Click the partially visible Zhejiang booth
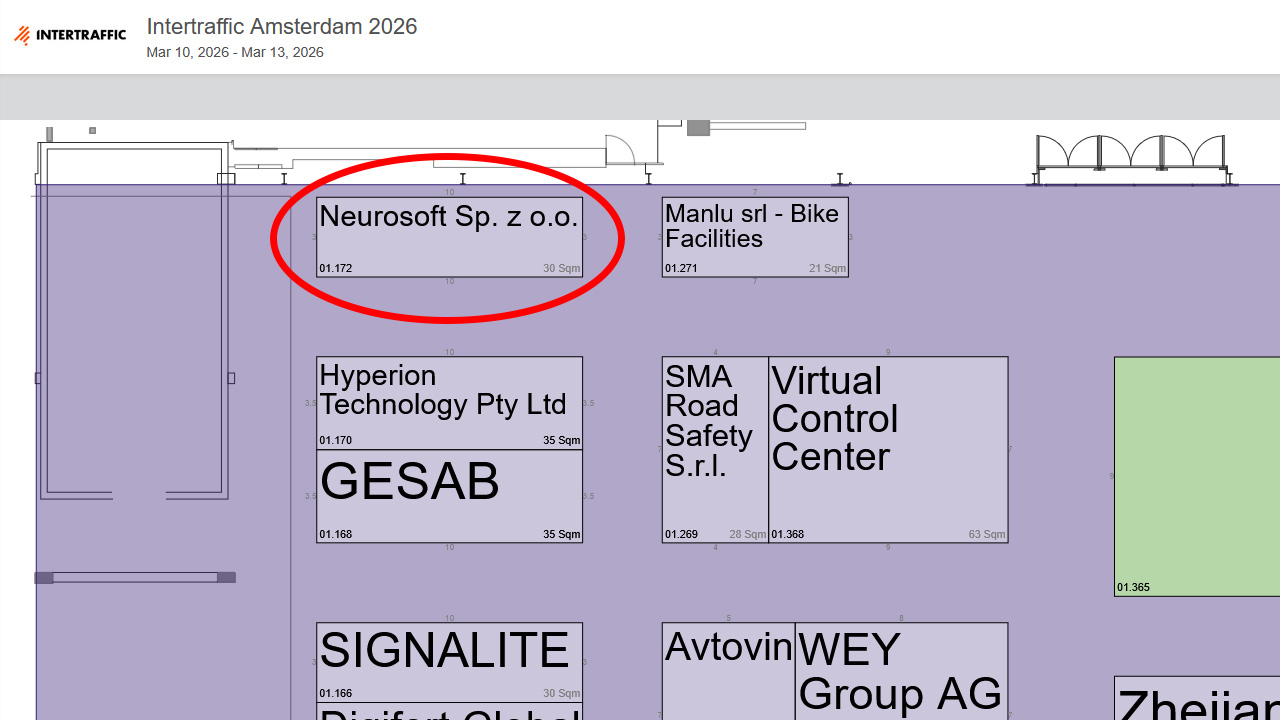Viewport: 1280px width, 720px height. point(1197,700)
